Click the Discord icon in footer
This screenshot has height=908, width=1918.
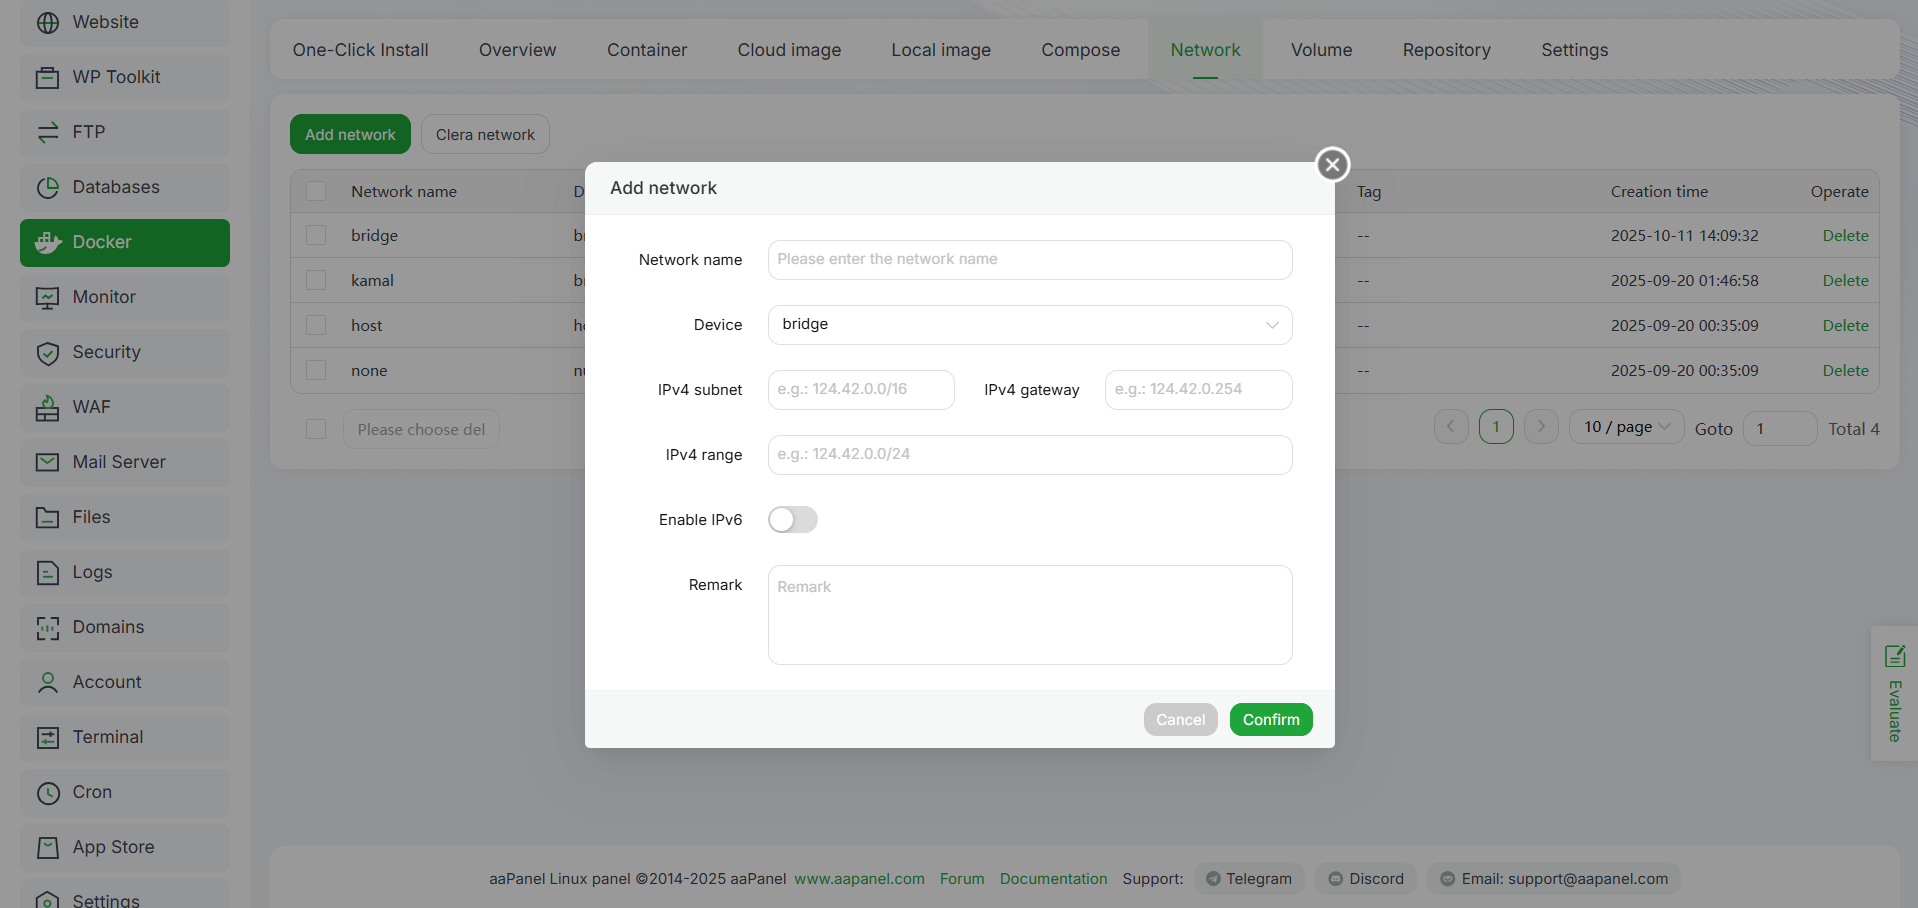1335,879
